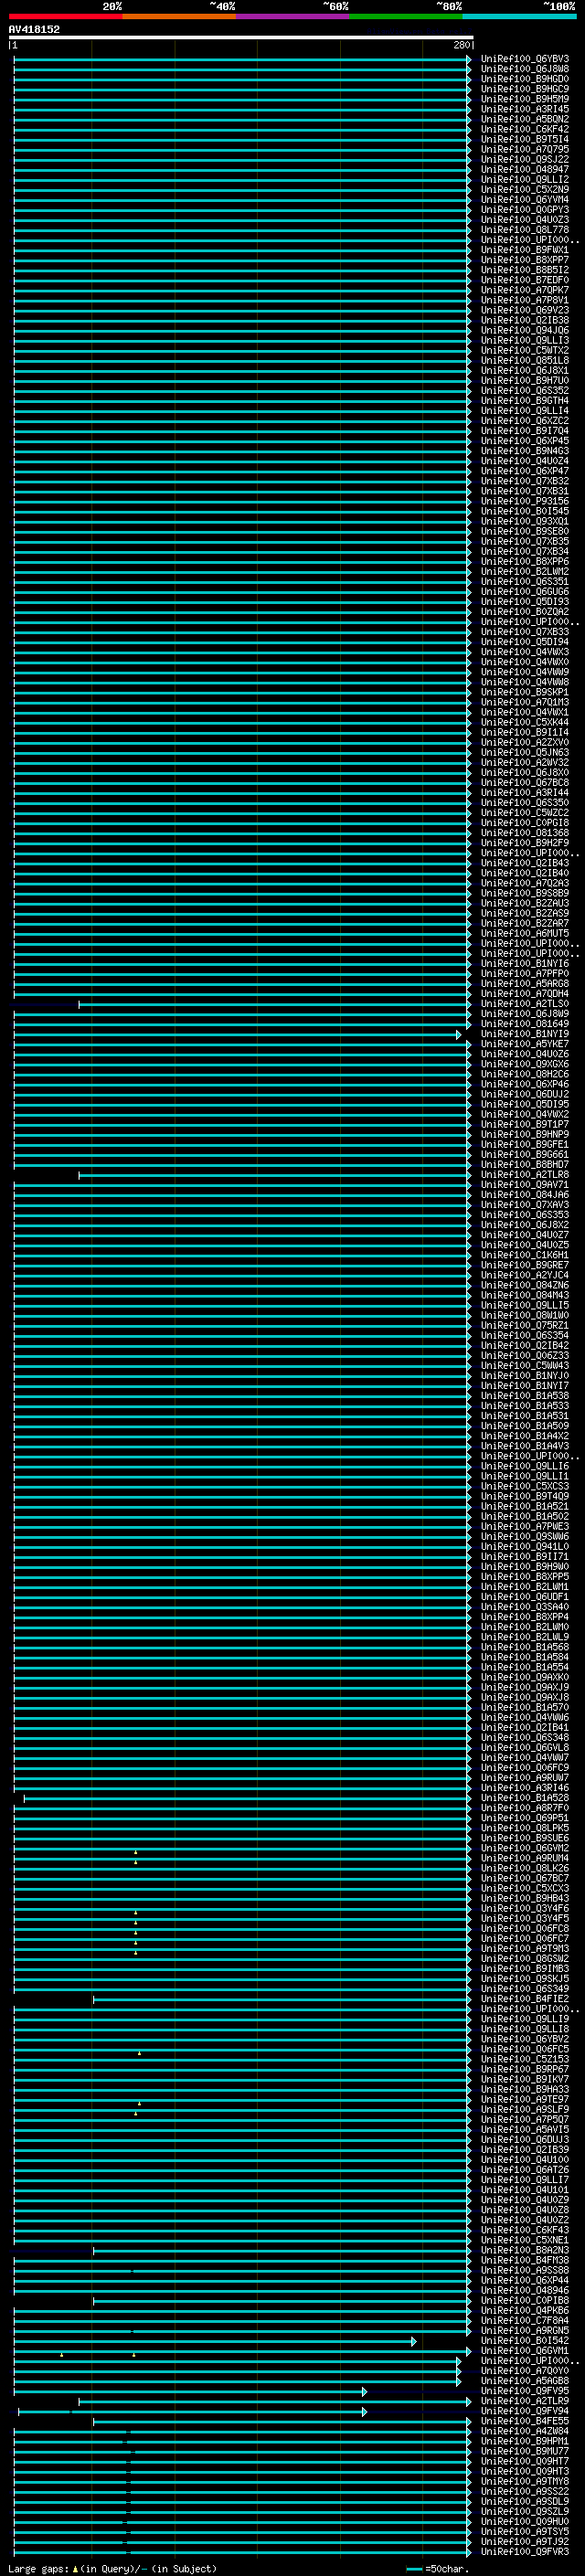Viewport: 585px width, 2576px height.
Task: Select subject label UniRef100_O48946
Action: (x=525, y=2289)
